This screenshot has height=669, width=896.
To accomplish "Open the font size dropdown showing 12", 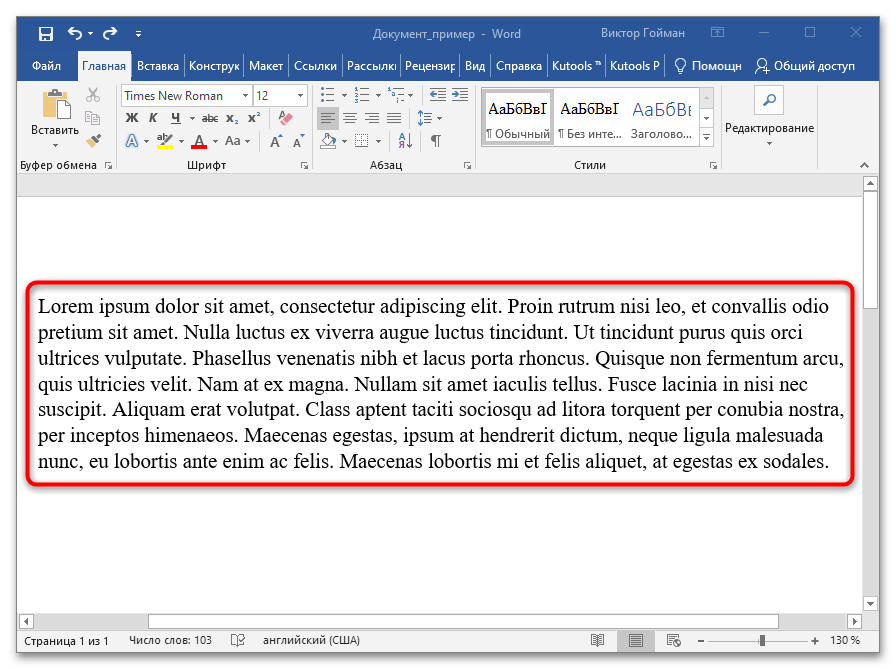I will [x=300, y=96].
